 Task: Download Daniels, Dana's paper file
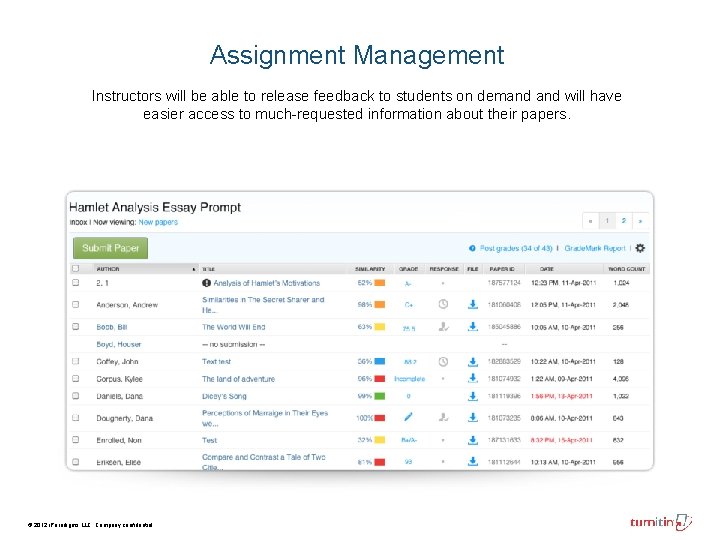click(472, 396)
